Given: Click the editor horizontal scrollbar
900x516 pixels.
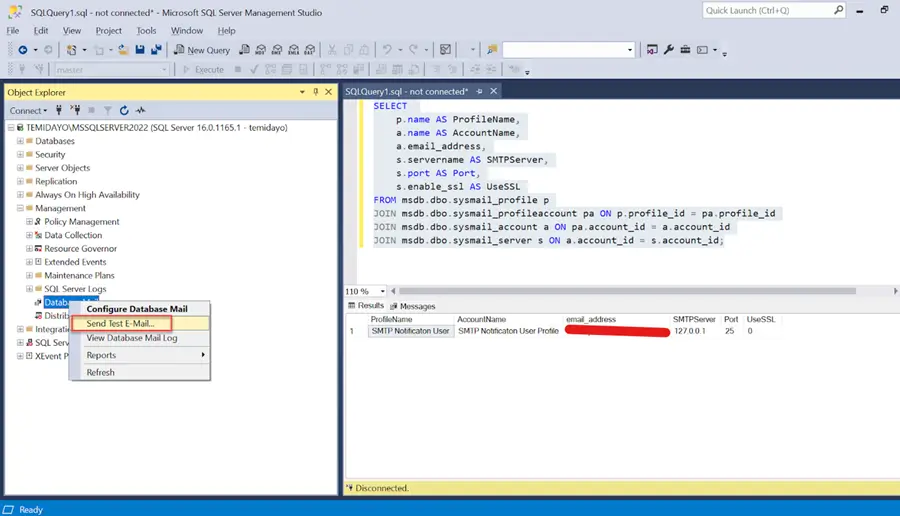Looking at the screenshot, I should pyautogui.click(x=627, y=291).
